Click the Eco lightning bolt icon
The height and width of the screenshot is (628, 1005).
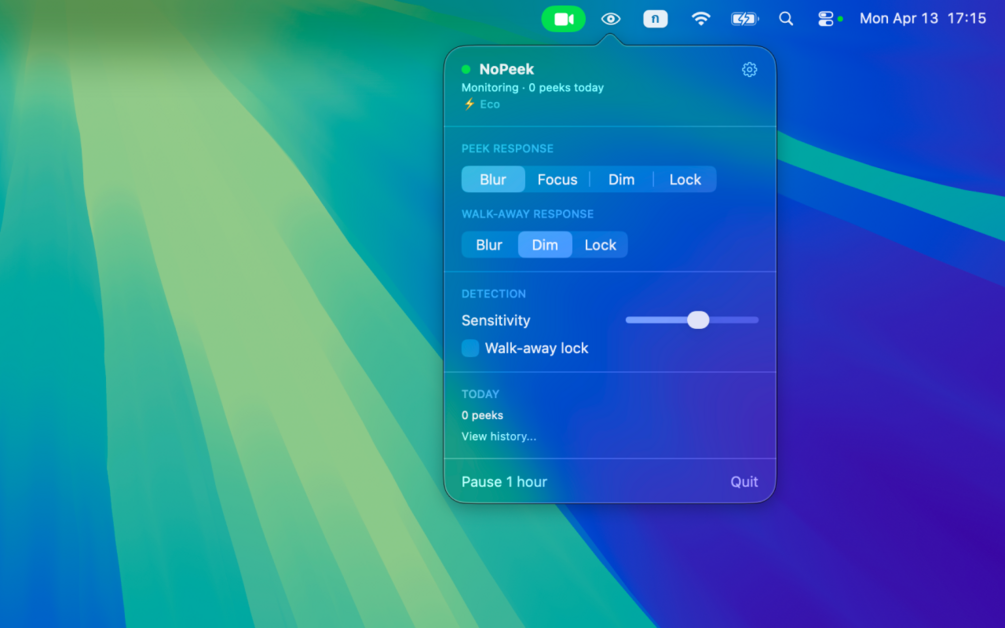[x=469, y=104]
